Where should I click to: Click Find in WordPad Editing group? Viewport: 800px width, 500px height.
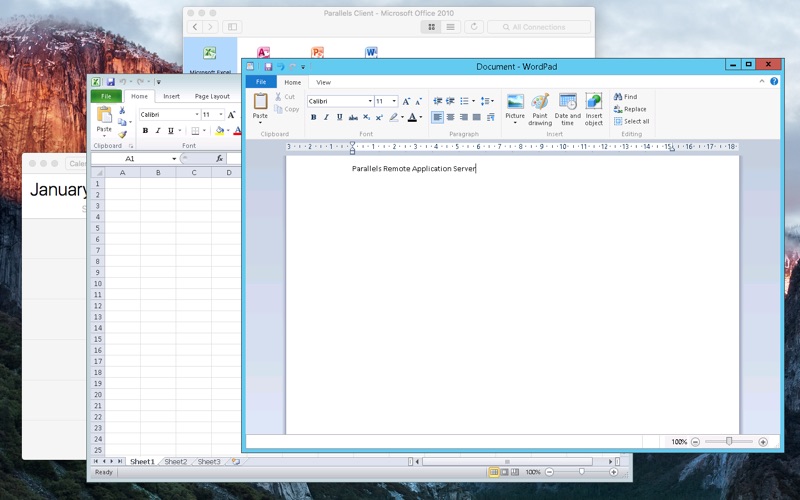(x=626, y=96)
